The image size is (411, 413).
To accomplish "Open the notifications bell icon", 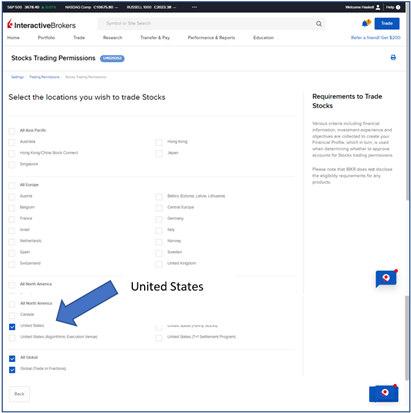I will pyautogui.click(x=366, y=23).
